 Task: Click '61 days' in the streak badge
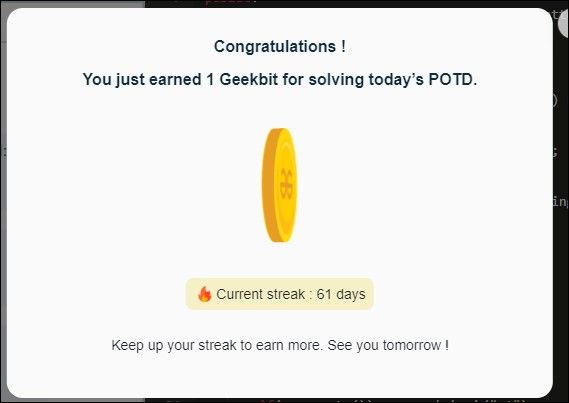[x=341, y=294]
